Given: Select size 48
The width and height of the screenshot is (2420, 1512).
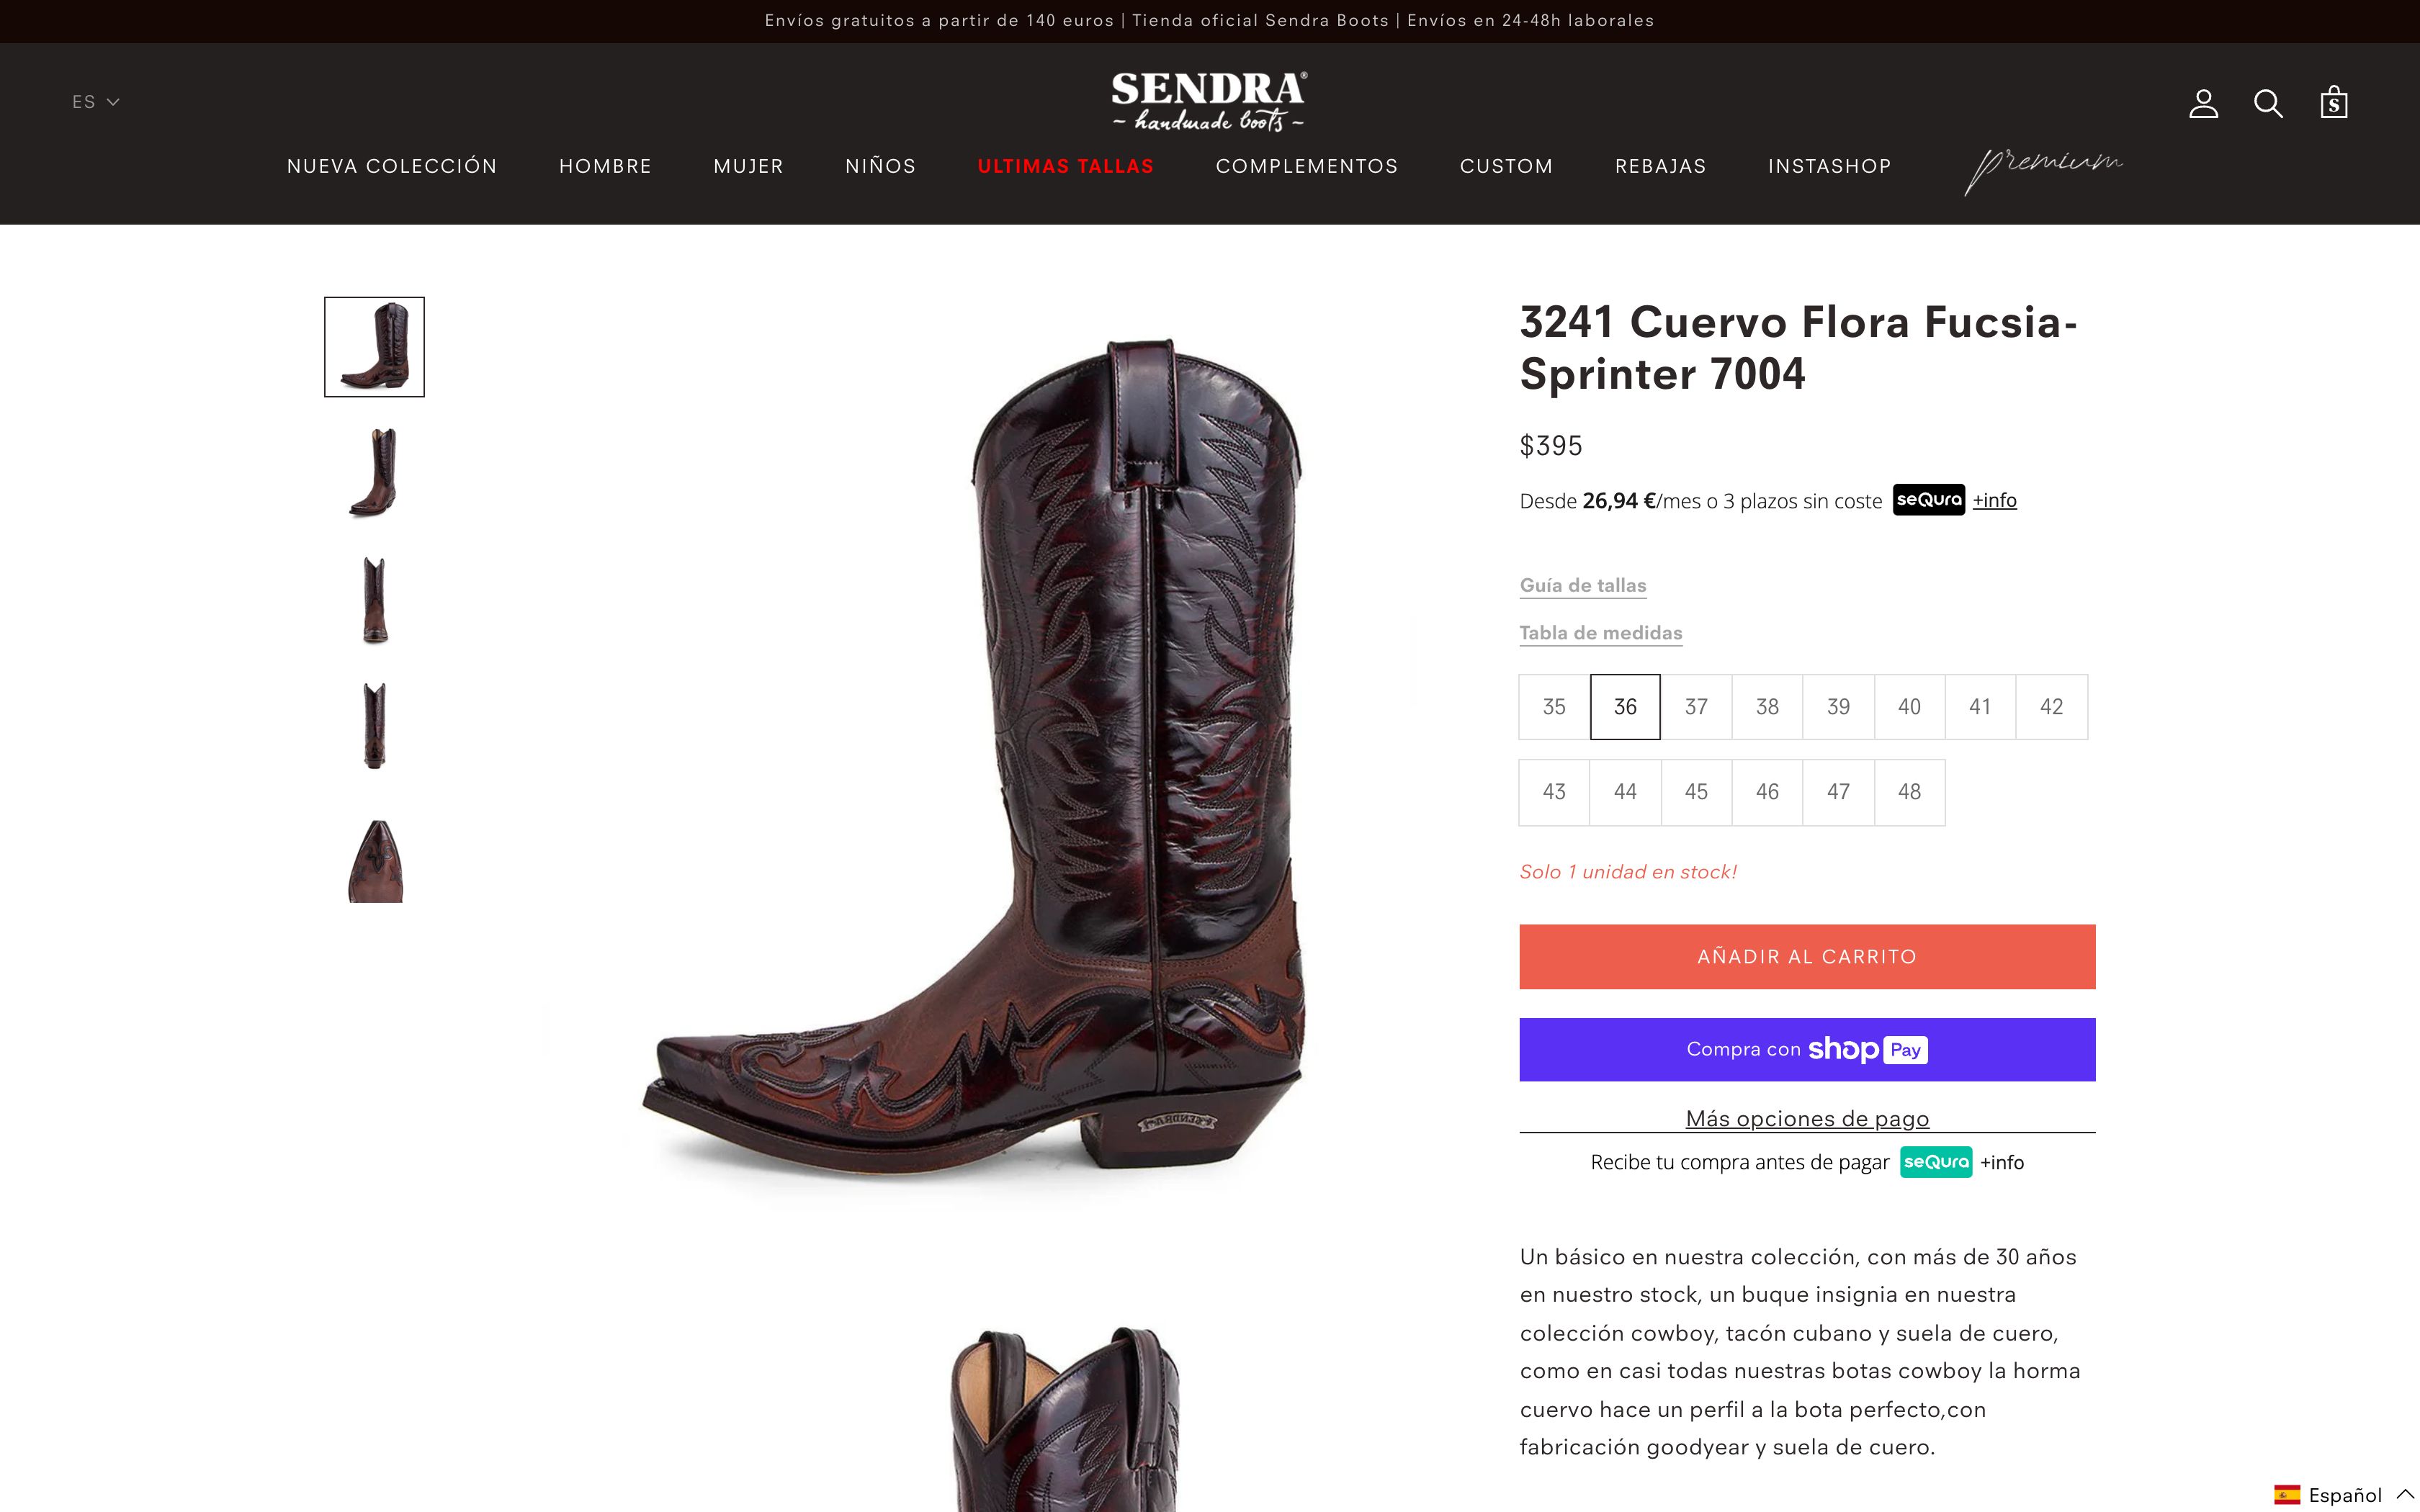Looking at the screenshot, I should coord(1909,792).
